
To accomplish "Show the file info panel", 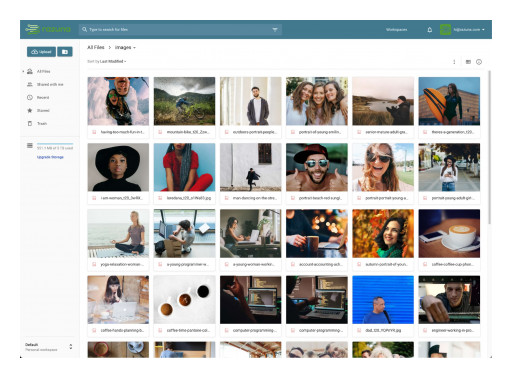I will coord(479,62).
